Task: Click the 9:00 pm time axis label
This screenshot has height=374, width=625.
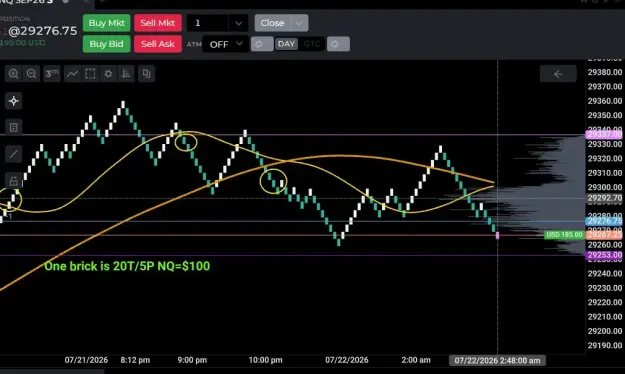Action: click(192, 360)
